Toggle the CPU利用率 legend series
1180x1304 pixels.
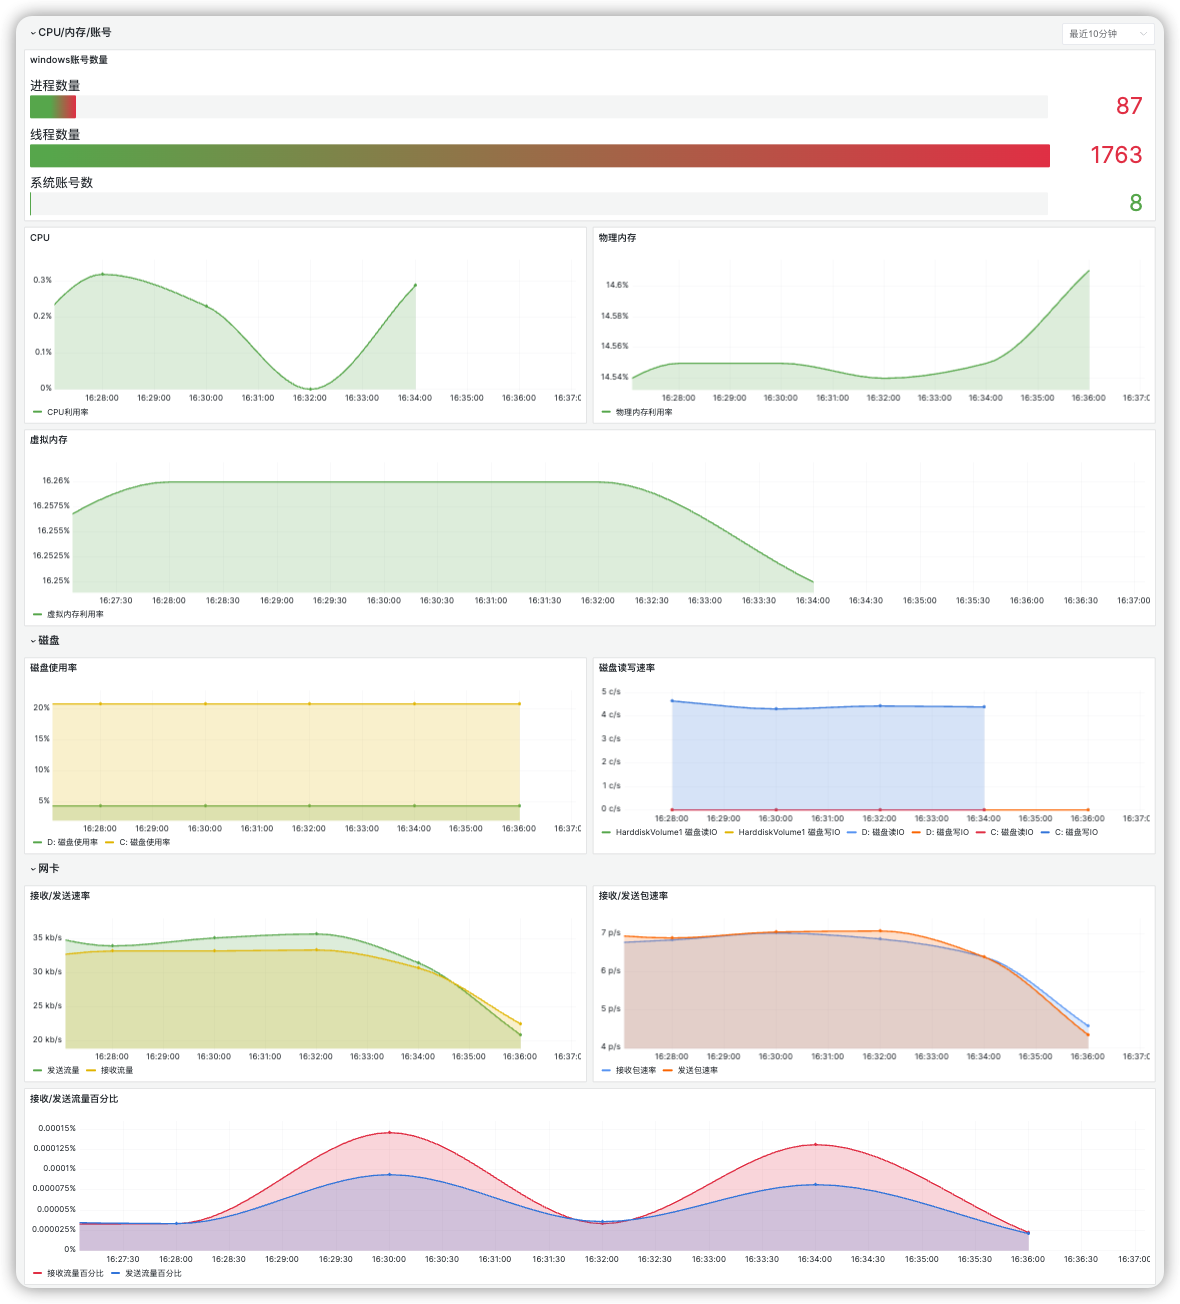point(61,412)
